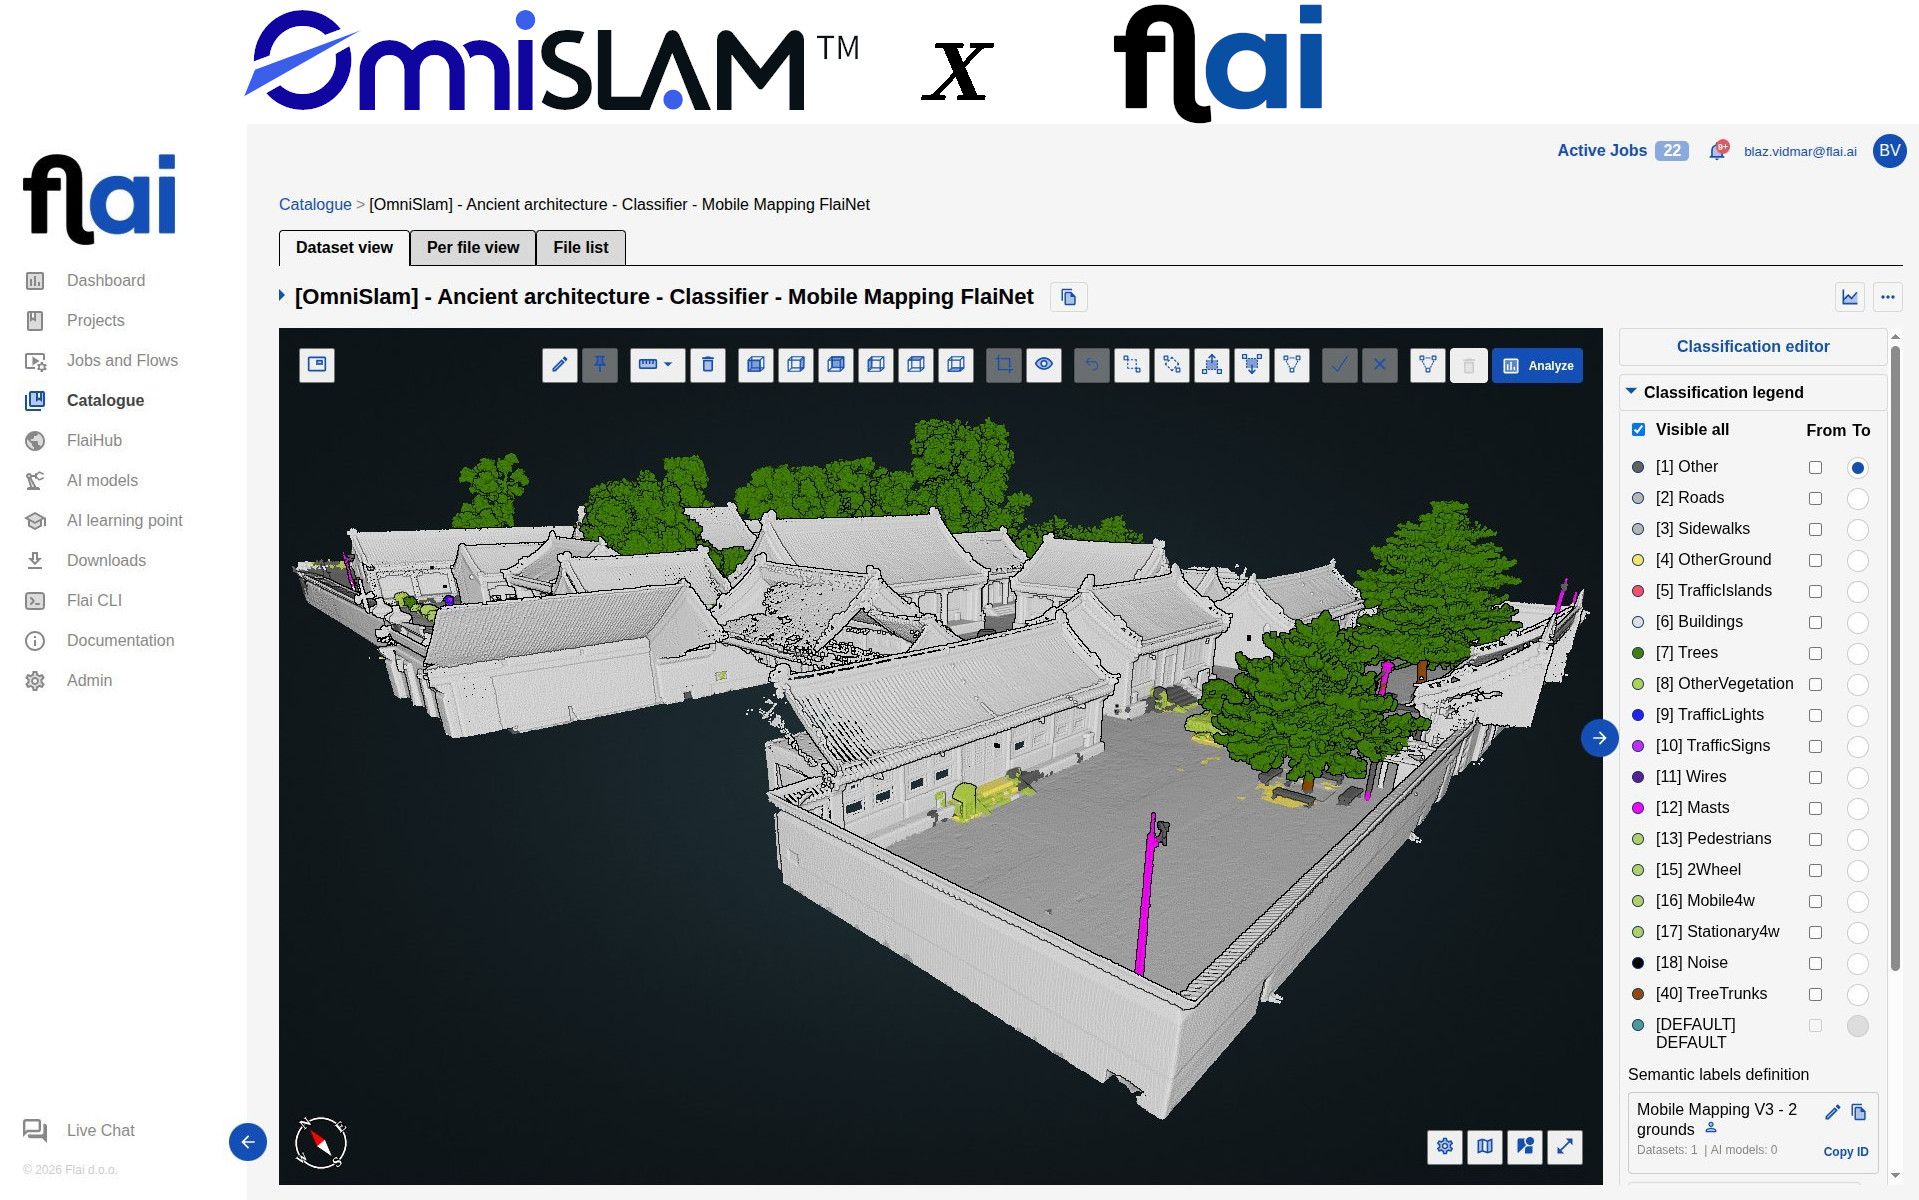1919x1200 pixels.
Task: Toggle the eye visibility tool in toolbar
Action: point(1044,365)
